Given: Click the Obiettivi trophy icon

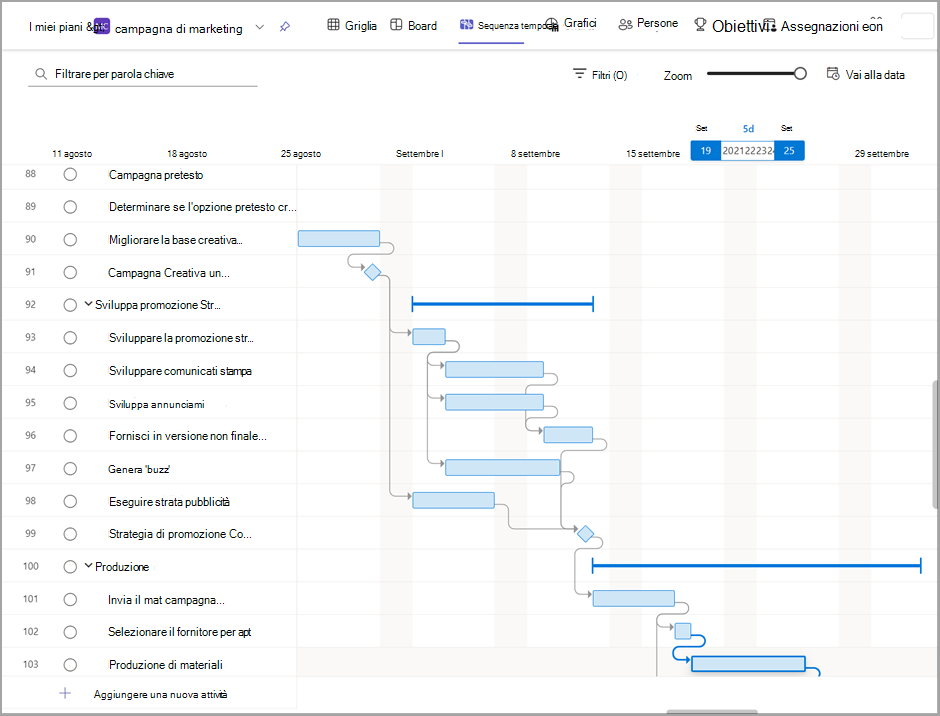Looking at the screenshot, I should 700,24.
